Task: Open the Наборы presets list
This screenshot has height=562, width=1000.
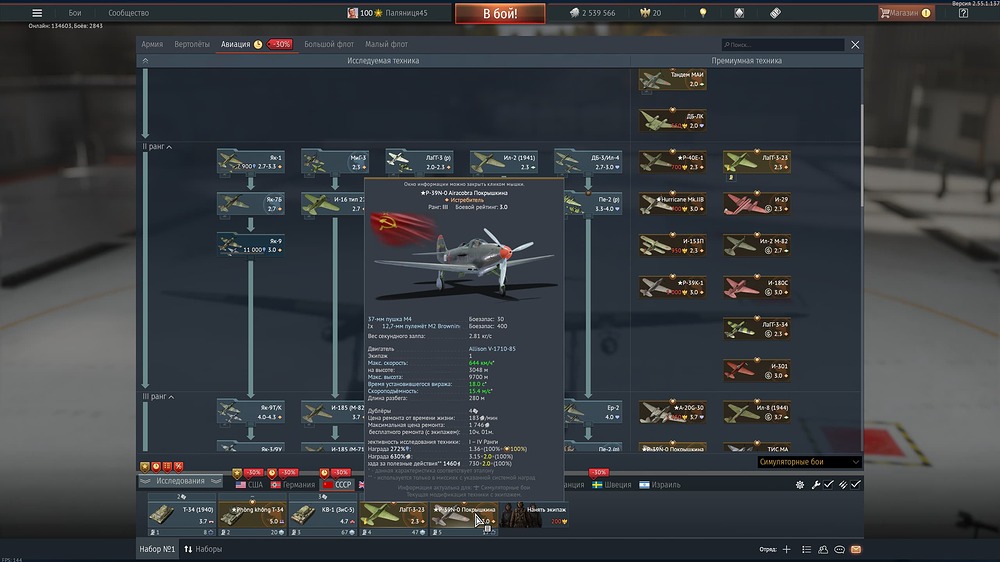Action: [203, 549]
